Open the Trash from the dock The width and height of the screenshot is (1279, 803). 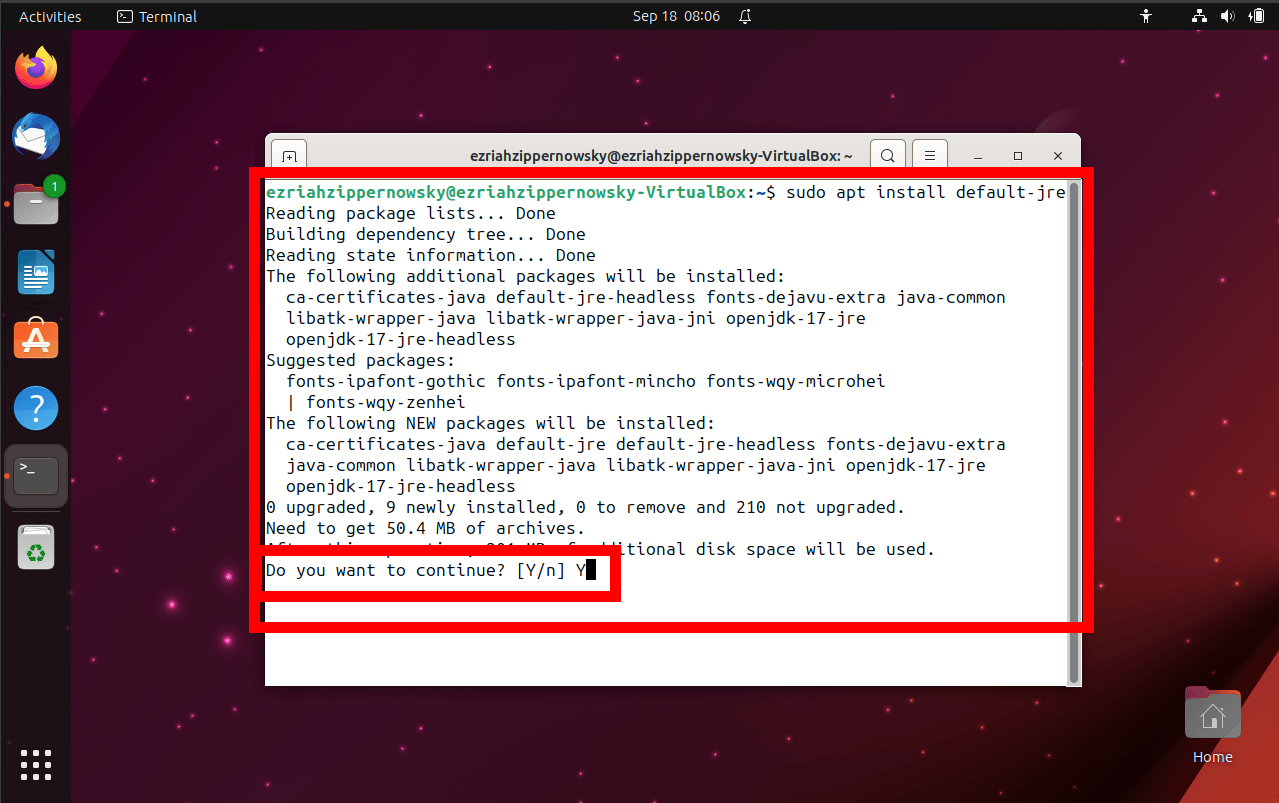pyautogui.click(x=36, y=546)
